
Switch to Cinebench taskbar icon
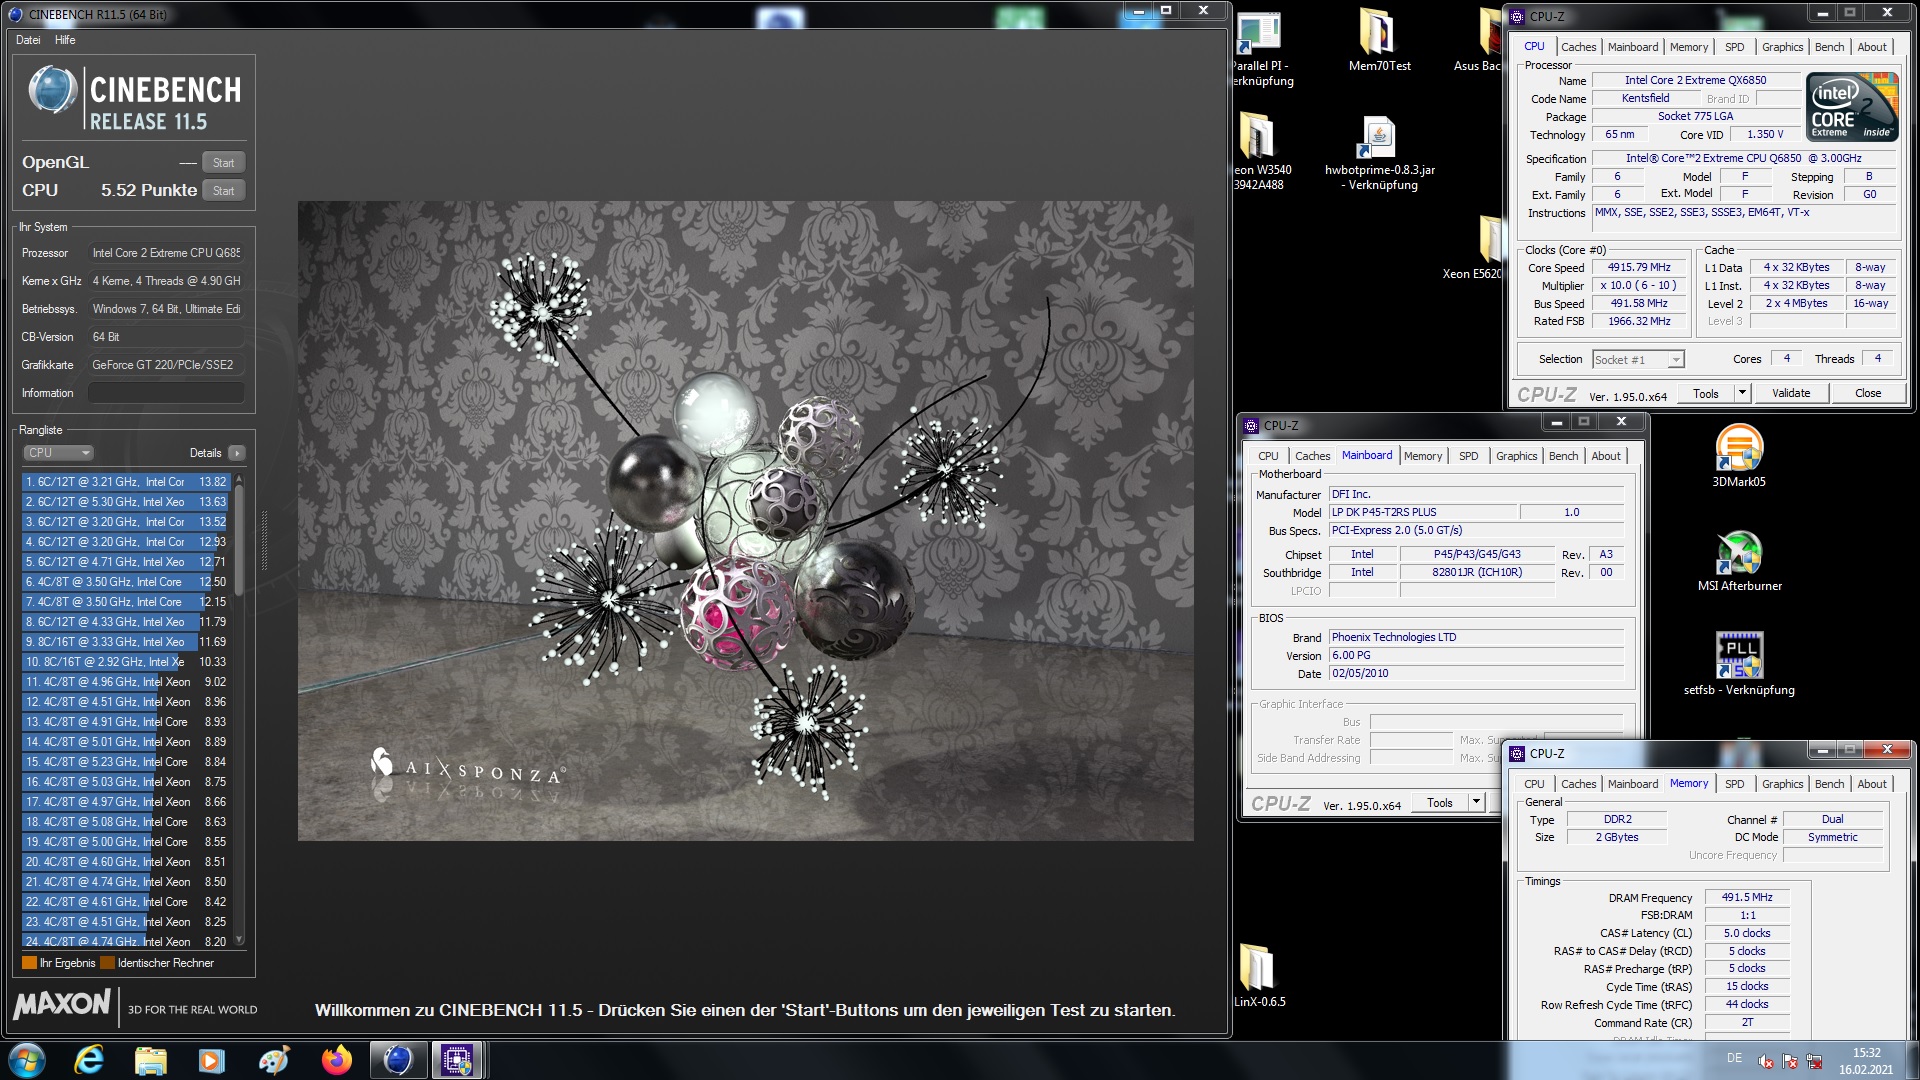[x=397, y=1060]
